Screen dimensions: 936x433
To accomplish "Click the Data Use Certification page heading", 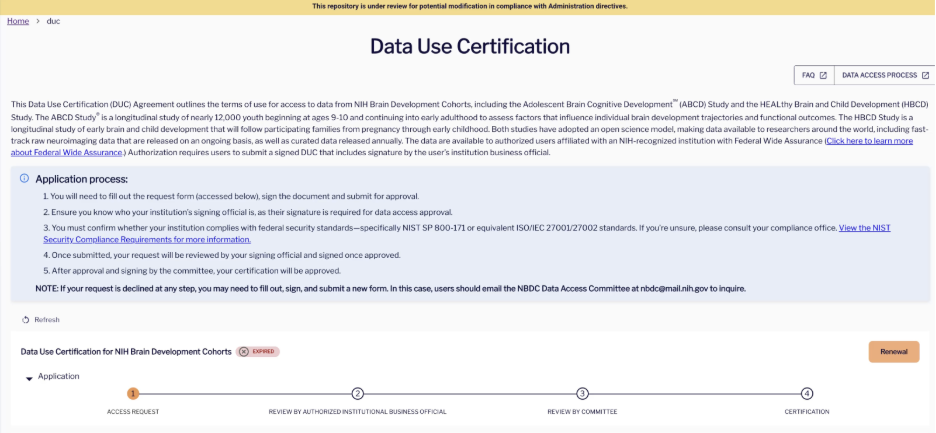I will pyautogui.click(x=470, y=47).
